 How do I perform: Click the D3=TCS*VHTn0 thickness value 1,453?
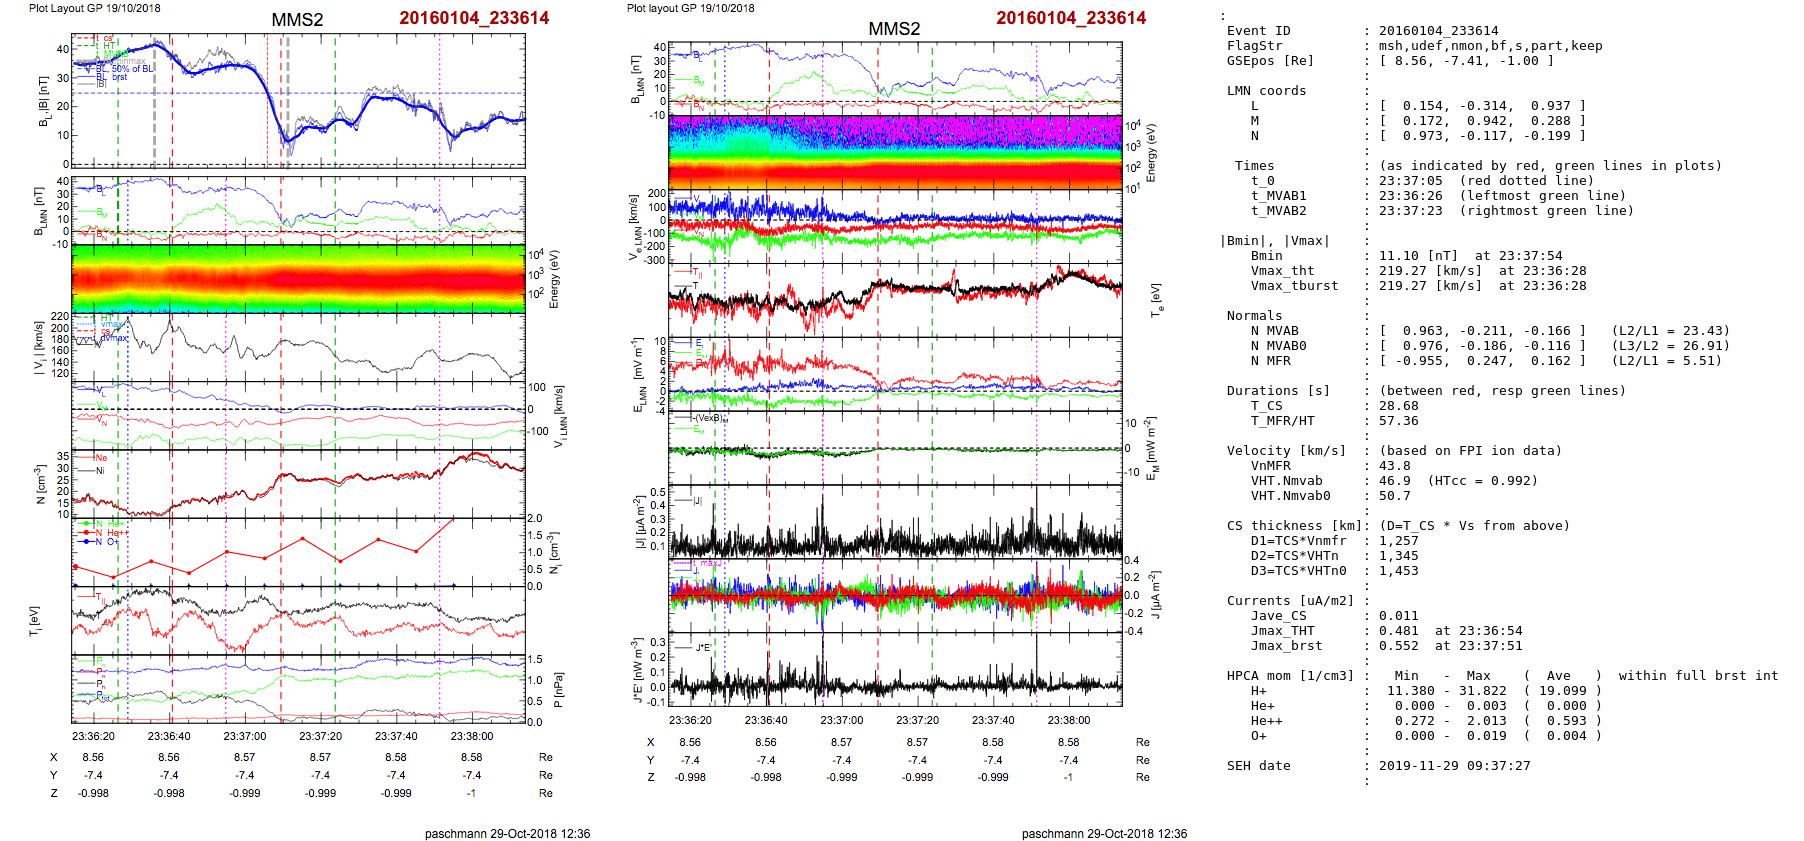[1398, 571]
